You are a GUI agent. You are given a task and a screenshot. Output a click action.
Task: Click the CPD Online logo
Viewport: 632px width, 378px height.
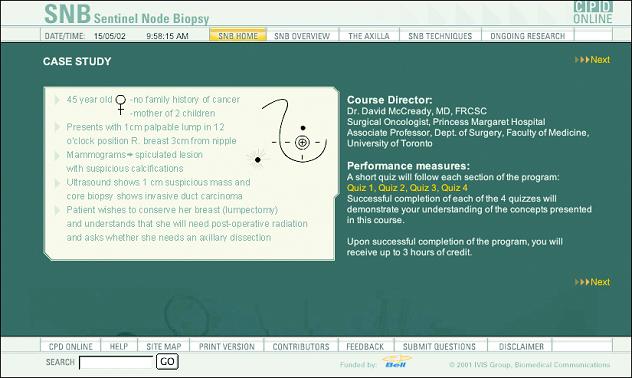(x=592, y=12)
